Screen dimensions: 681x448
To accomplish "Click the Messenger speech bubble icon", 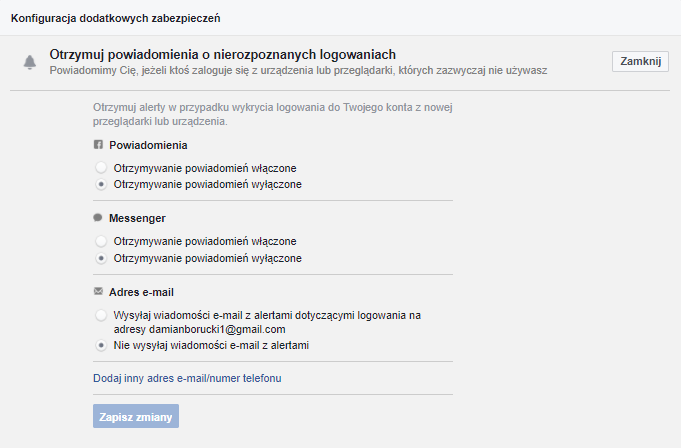I will [98, 218].
